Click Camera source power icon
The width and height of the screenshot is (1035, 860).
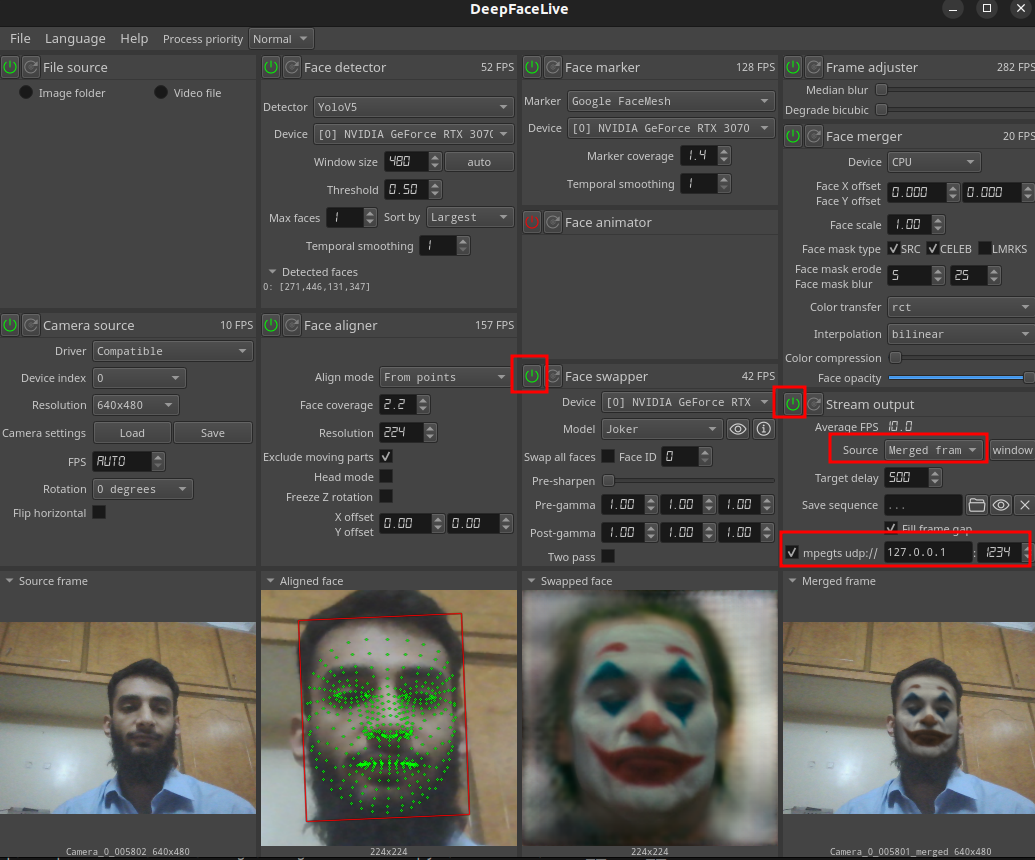coord(10,325)
